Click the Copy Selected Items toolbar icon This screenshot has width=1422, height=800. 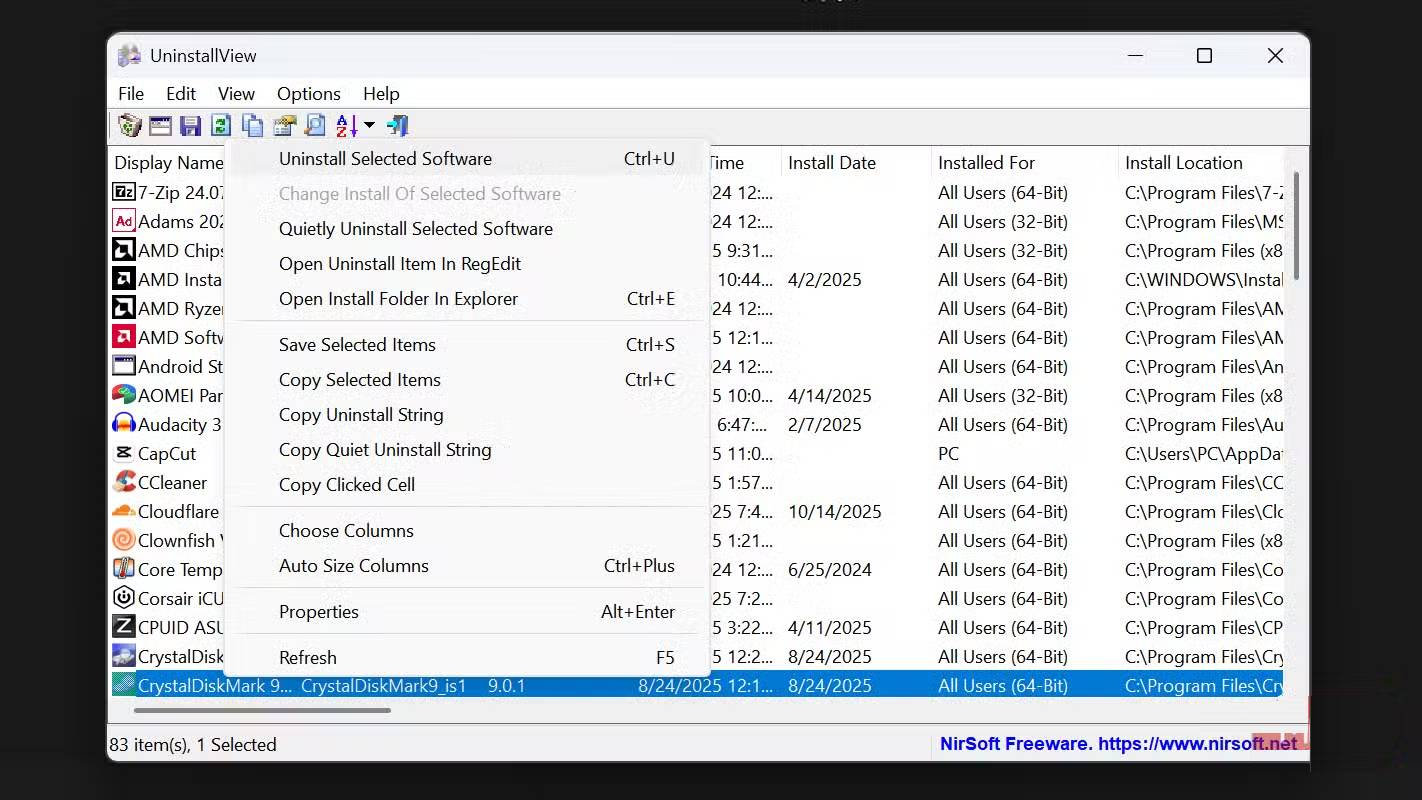click(x=253, y=125)
